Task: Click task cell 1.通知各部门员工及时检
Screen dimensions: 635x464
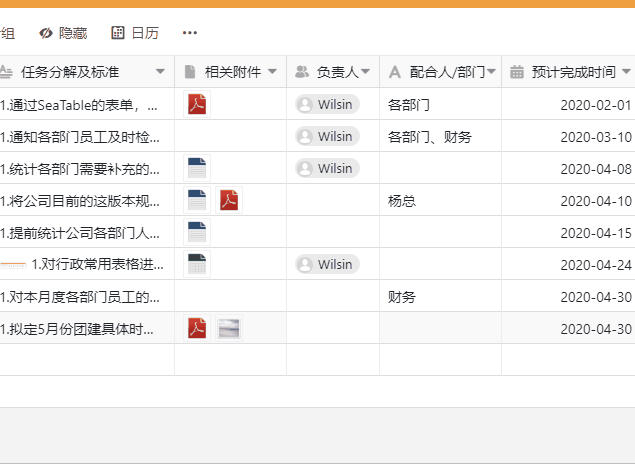Action: 87,136
